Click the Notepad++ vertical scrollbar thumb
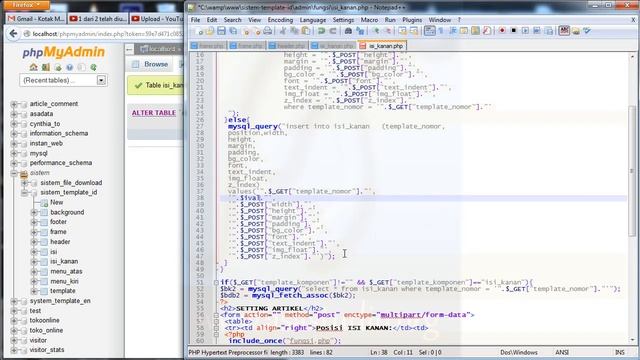The height and width of the screenshot is (360, 640). click(x=632, y=170)
